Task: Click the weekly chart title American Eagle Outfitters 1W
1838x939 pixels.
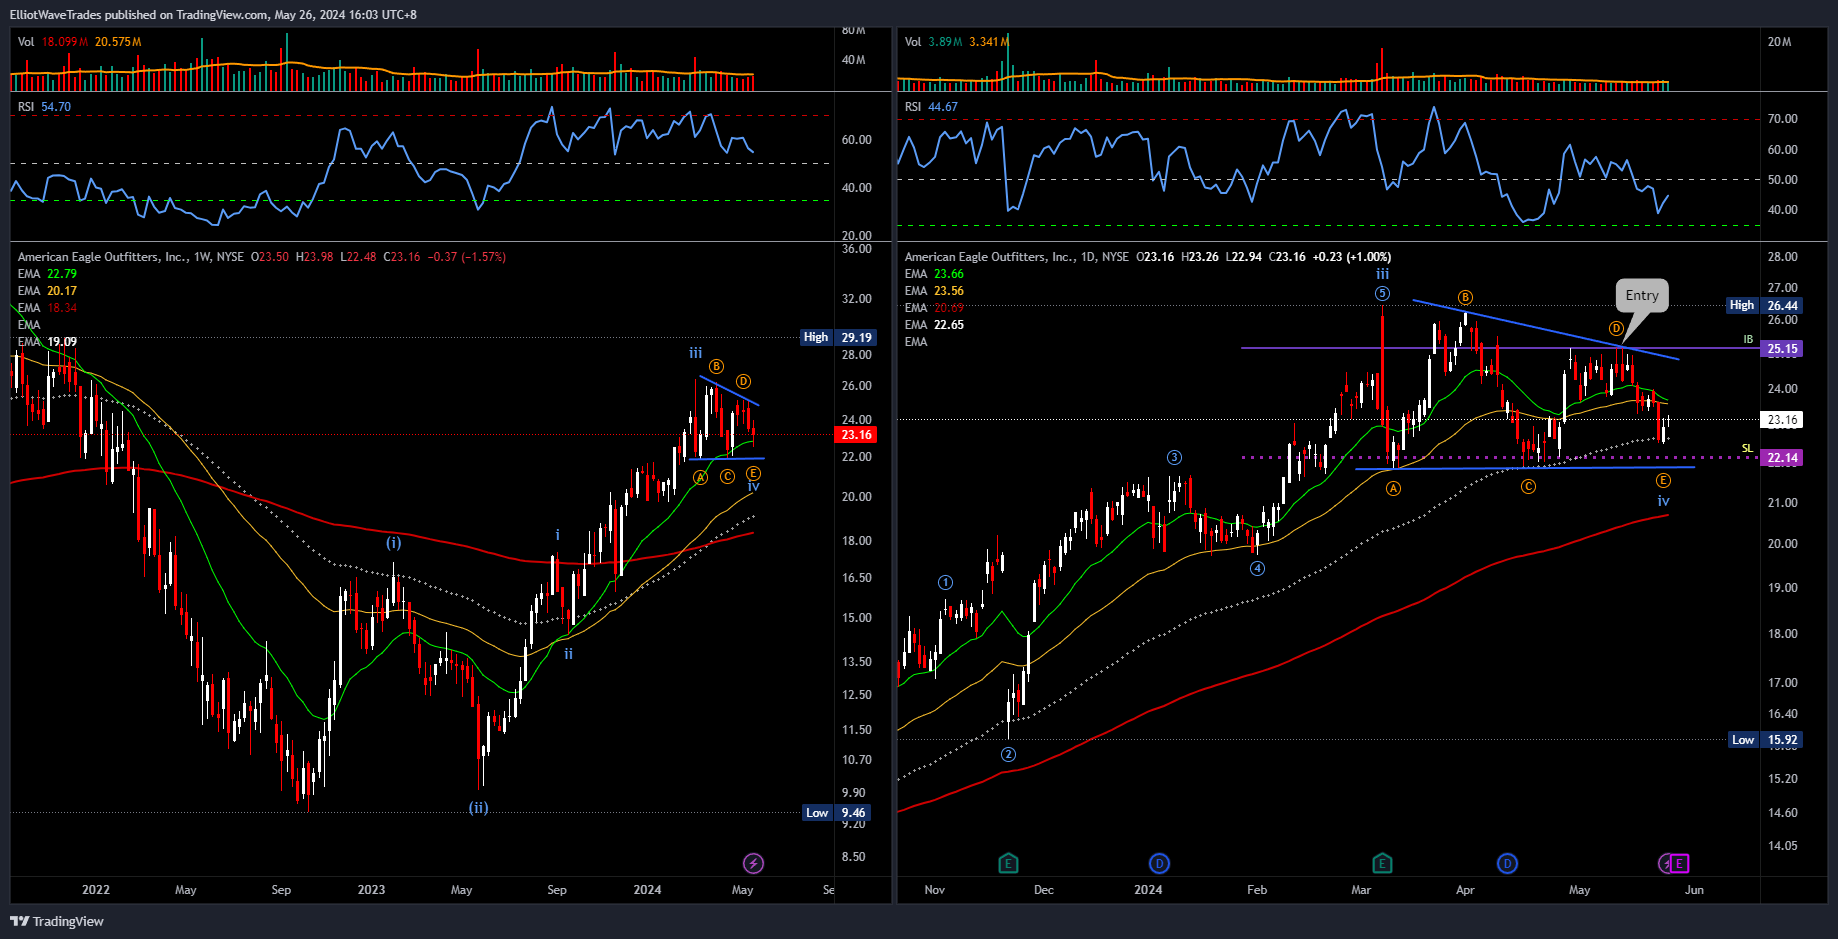Action: tap(131, 257)
